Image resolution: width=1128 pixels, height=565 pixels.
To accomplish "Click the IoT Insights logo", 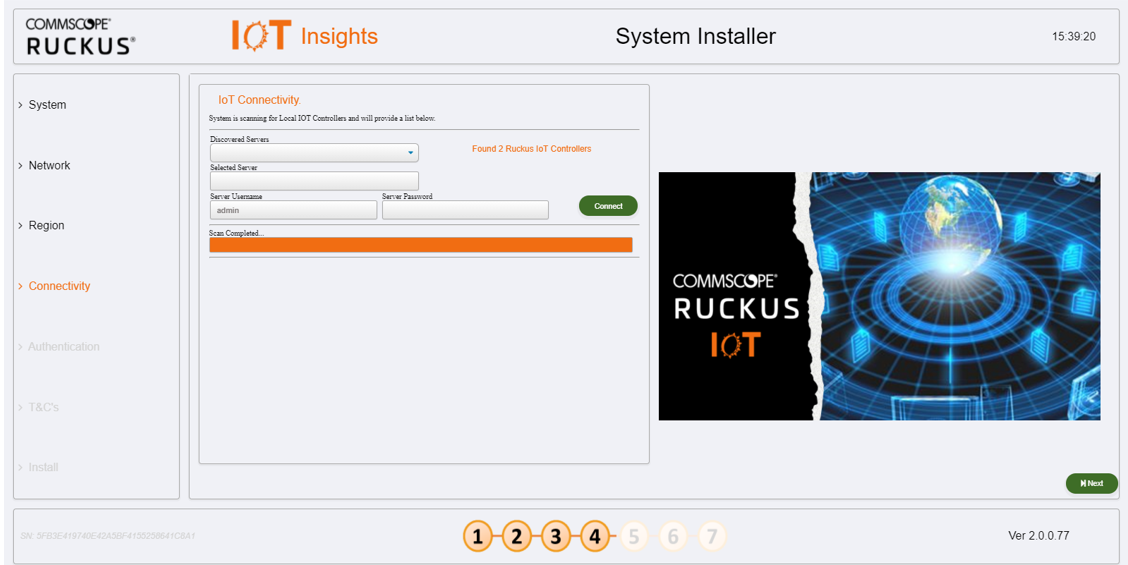I will point(304,35).
